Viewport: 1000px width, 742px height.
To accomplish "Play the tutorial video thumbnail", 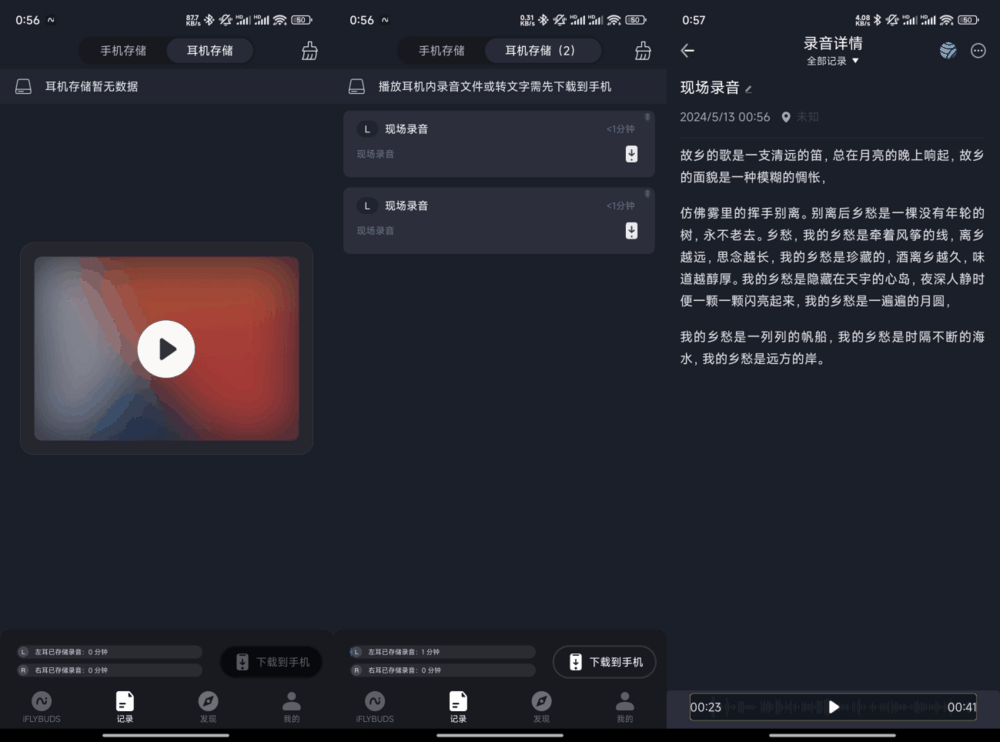I will coord(166,349).
